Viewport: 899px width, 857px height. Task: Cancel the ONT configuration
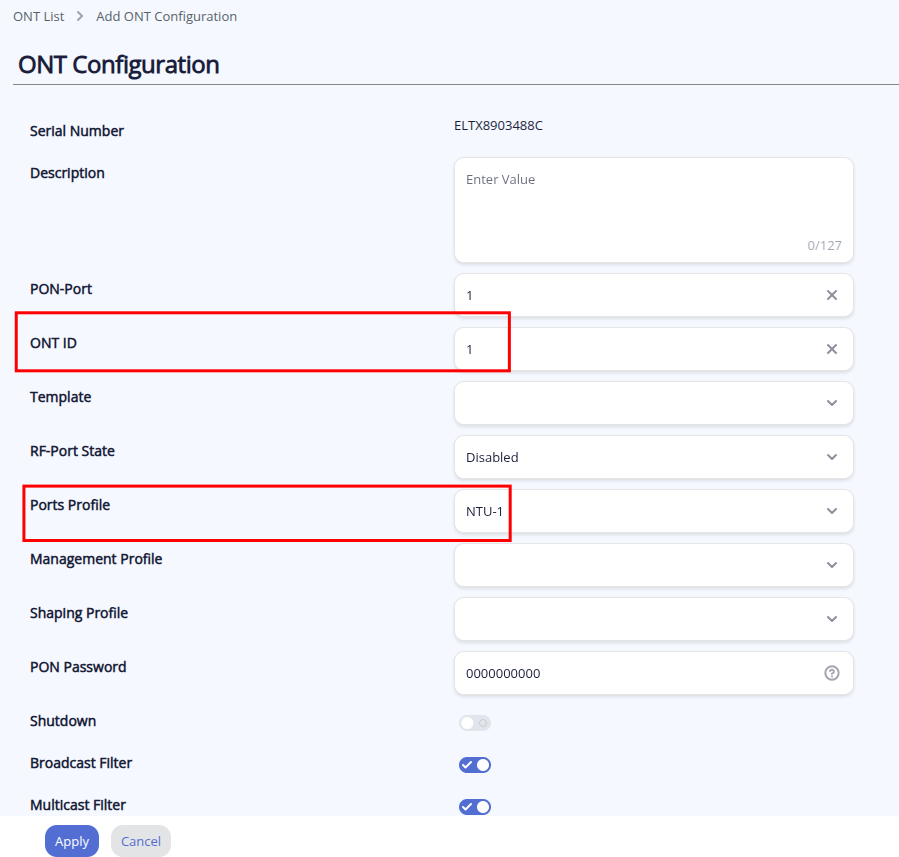coord(141,841)
